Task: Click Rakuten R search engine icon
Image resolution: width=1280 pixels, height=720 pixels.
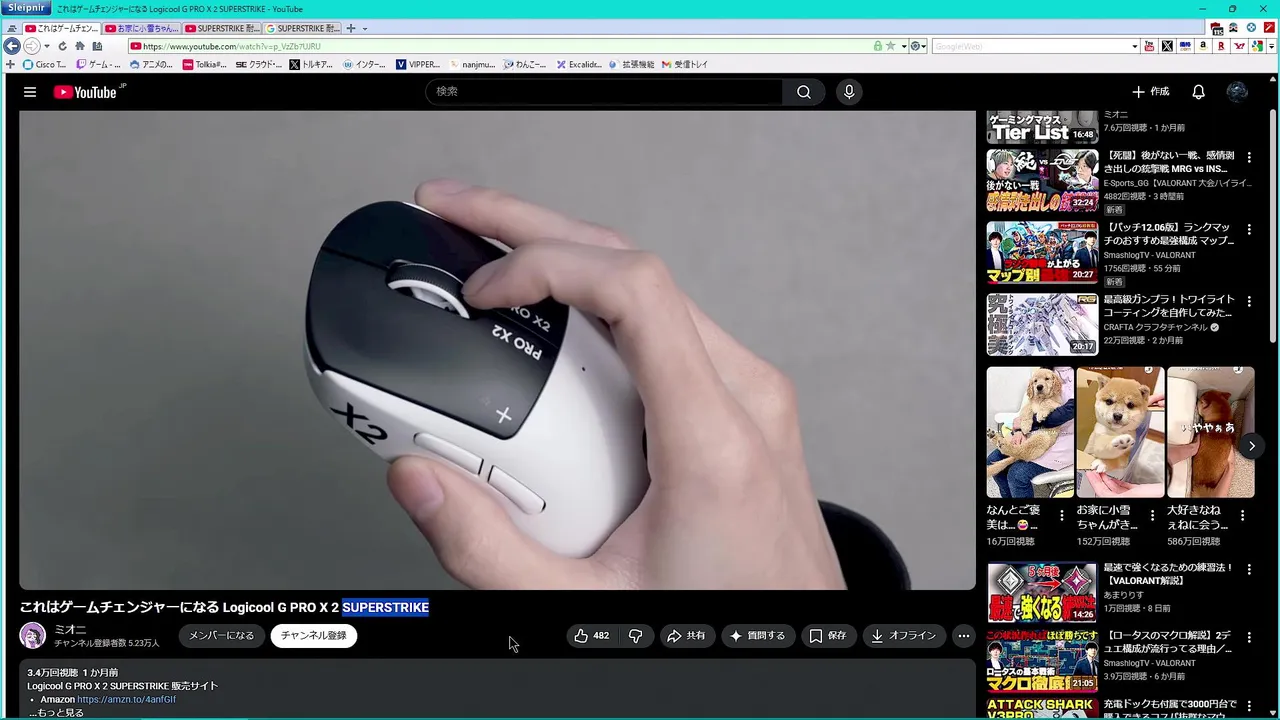Action: click(x=1221, y=46)
